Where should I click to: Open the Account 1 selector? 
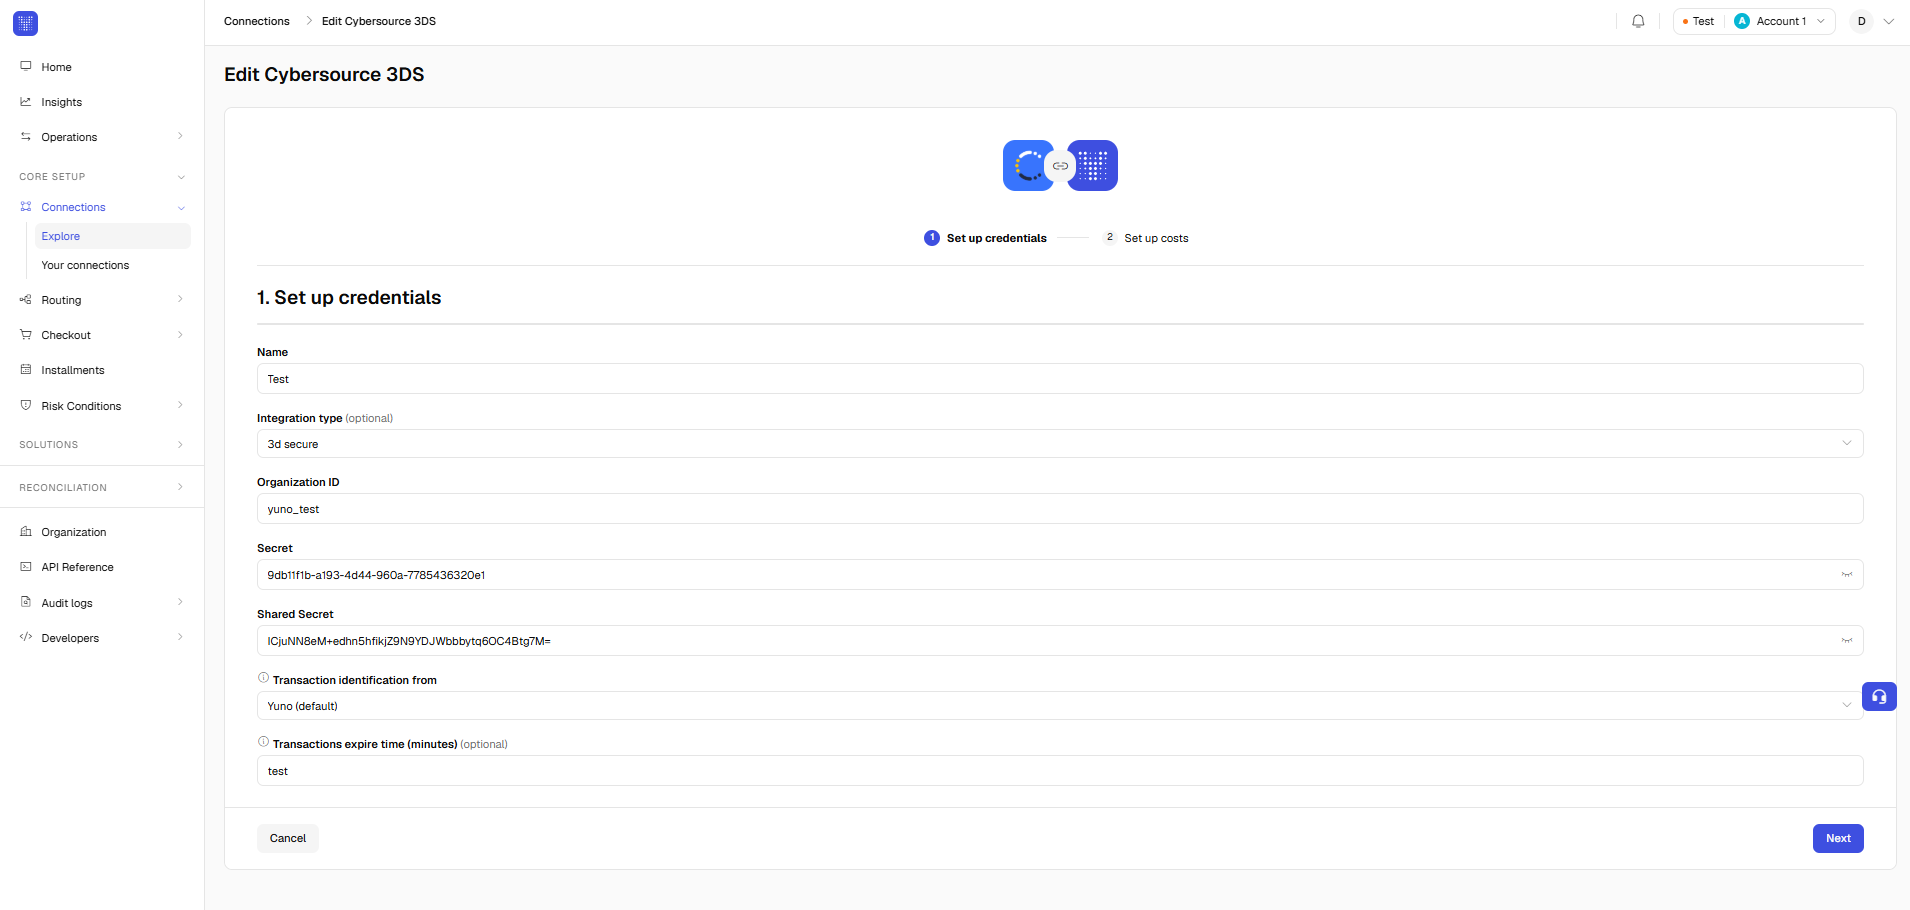click(x=1780, y=21)
